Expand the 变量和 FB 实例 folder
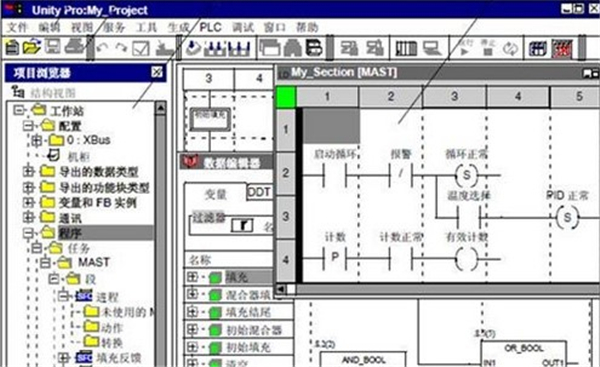Image resolution: width=600 pixels, height=367 pixels. [x=28, y=202]
